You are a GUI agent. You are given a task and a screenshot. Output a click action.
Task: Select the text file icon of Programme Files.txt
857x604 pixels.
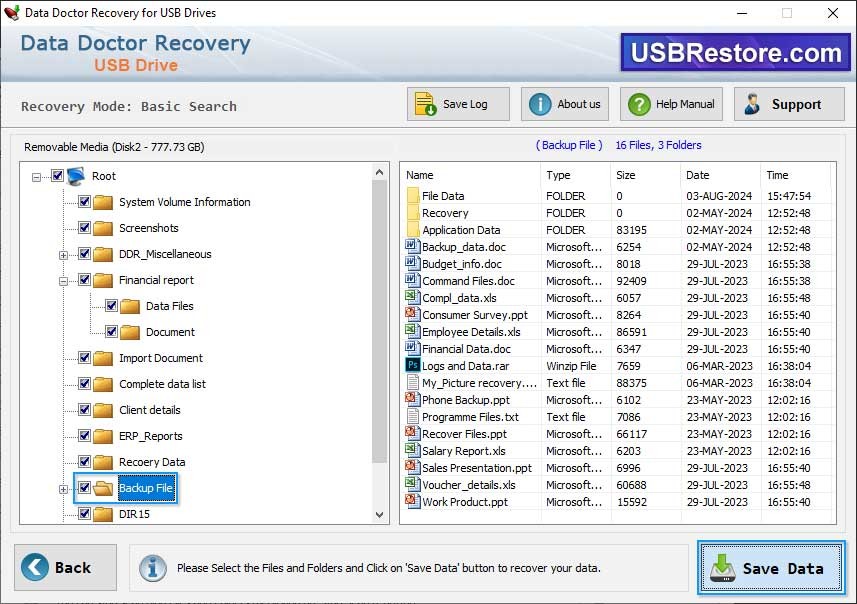411,417
